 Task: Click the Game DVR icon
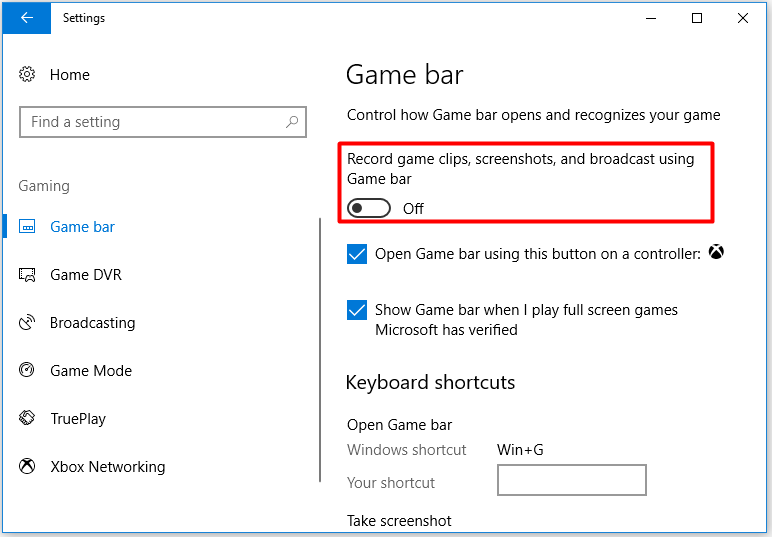27,275
